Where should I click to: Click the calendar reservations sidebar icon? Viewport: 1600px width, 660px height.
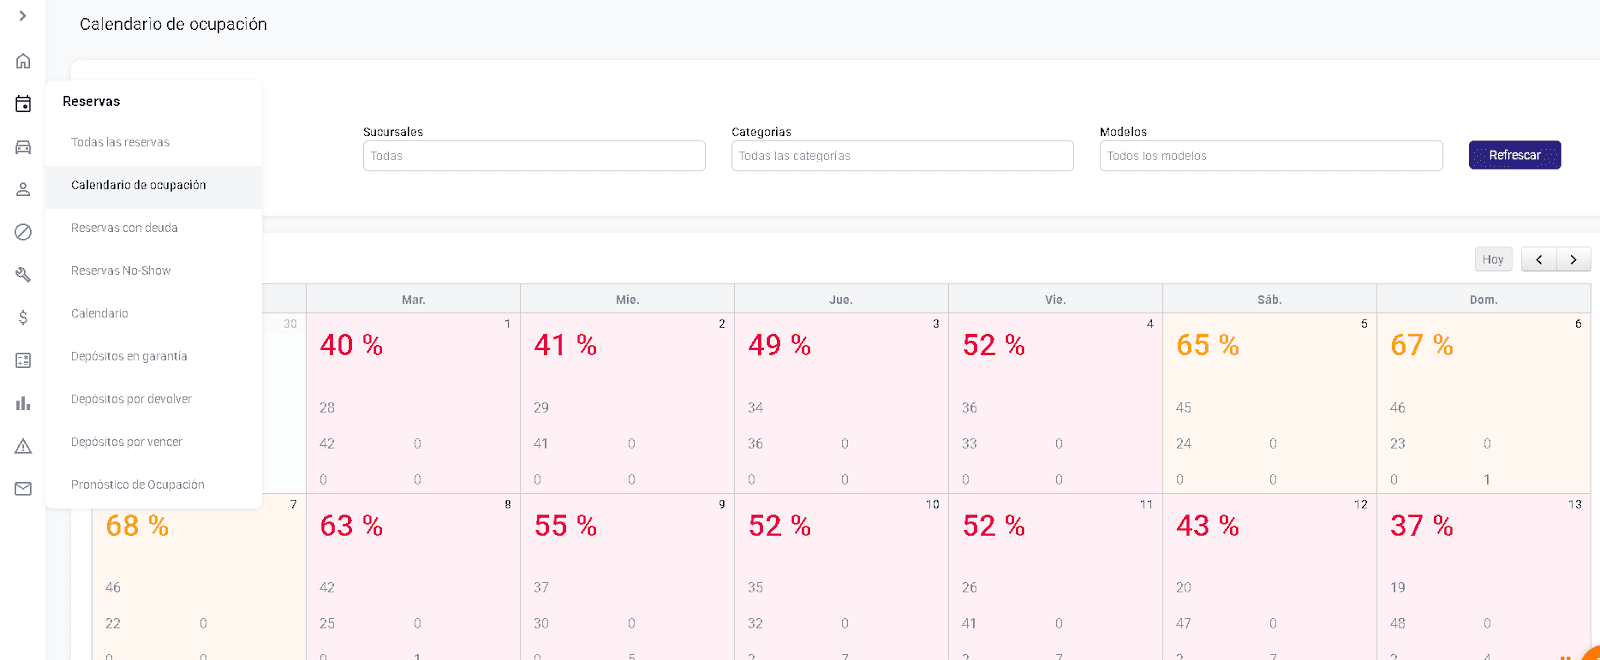pos(23,104)
